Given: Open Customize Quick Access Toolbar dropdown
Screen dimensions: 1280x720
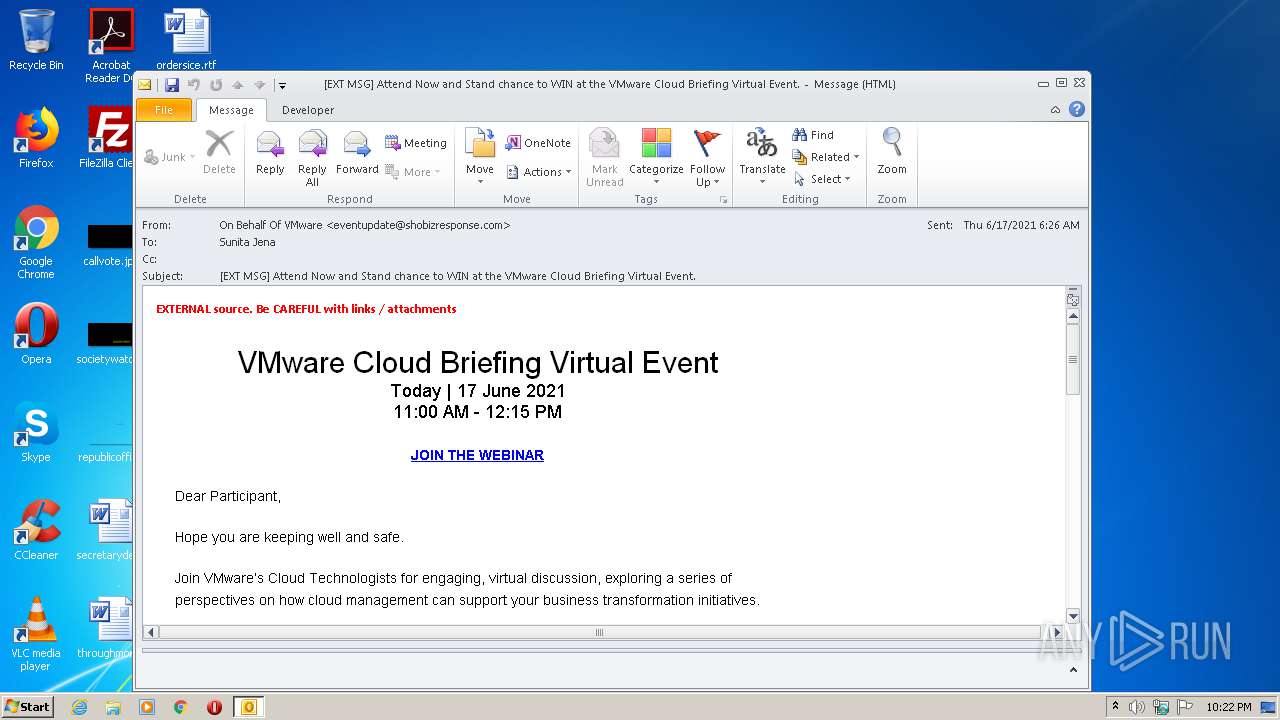Looking at the screenshot, I should 283,85.
